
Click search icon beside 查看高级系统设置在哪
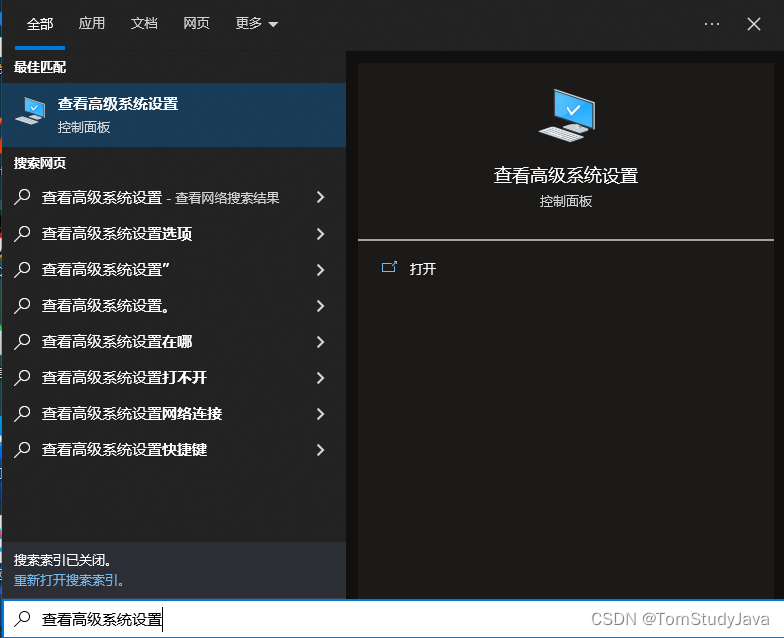point(22,342)
